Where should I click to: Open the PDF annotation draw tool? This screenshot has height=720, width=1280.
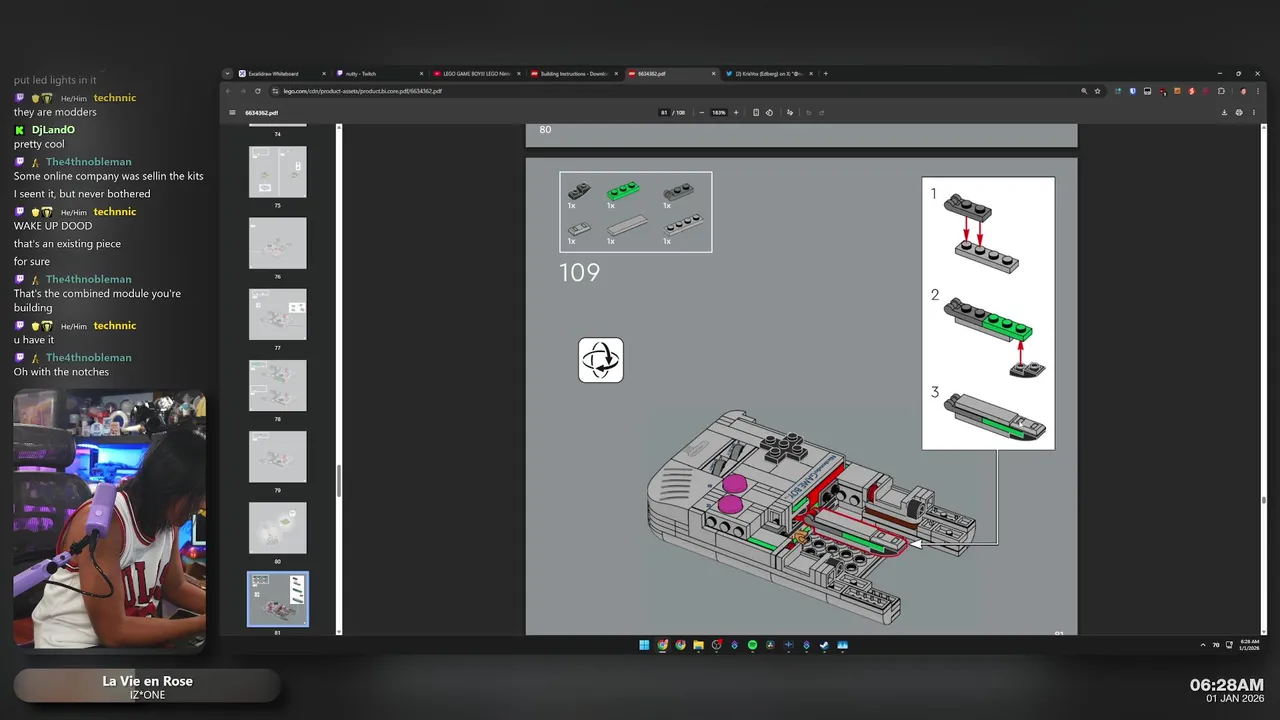click(790, 113)
